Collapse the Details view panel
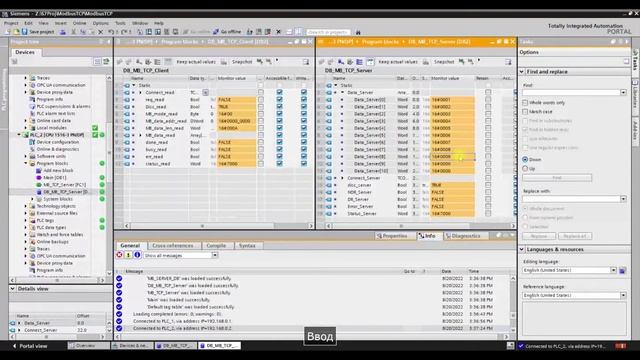Viewport: 640px width, 360px height. pyautogui.click(x=13, y=289)
